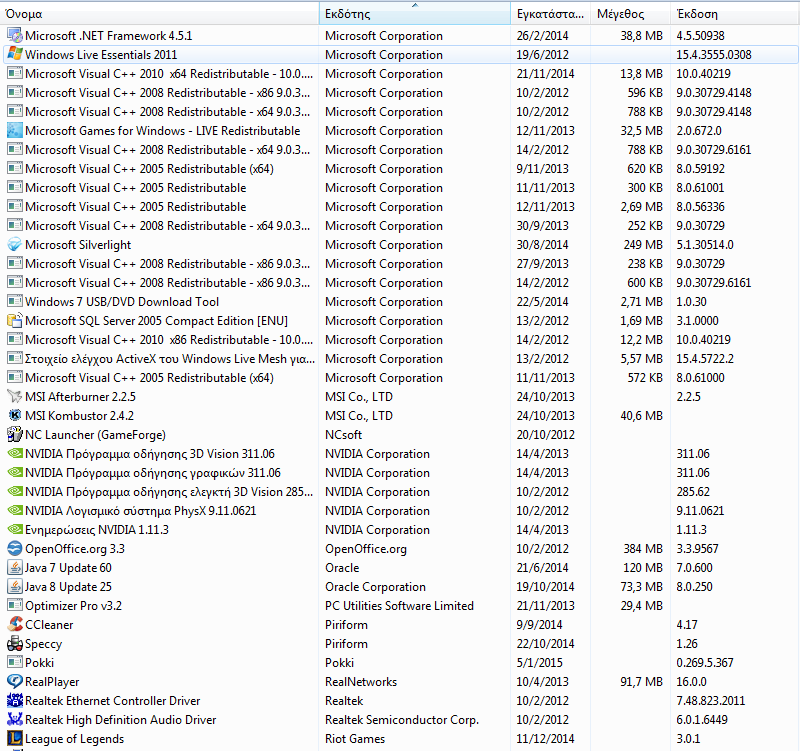Select the Windows Live Mesh ActiveX control entry
The height and width of the screenshot is (751, 800).
(401, 359)
